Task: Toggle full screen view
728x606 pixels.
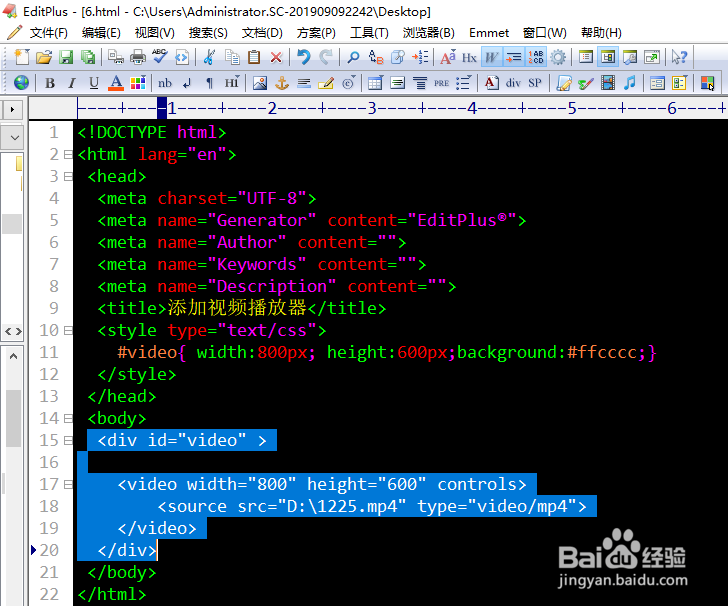Action: click(x=652, y=57)
